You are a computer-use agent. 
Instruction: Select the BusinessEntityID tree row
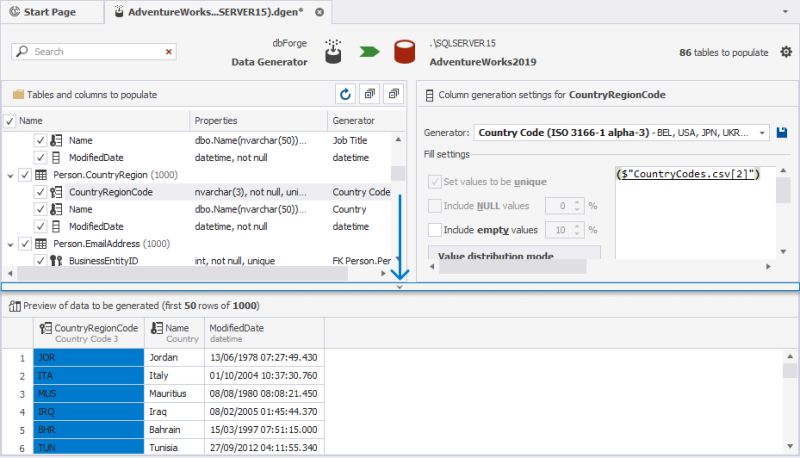196,261
